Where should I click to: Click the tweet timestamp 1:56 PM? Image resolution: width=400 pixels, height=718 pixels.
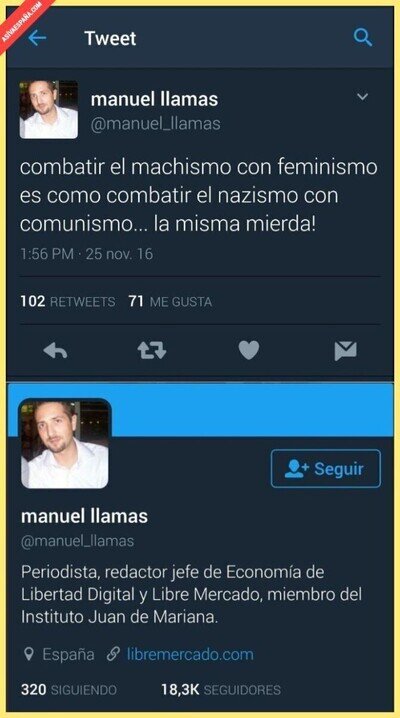click(47, 254)
